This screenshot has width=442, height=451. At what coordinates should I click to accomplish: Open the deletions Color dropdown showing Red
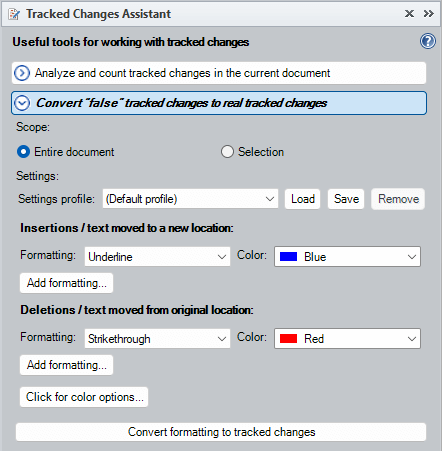pyautogui.click(x=347, y=339)
